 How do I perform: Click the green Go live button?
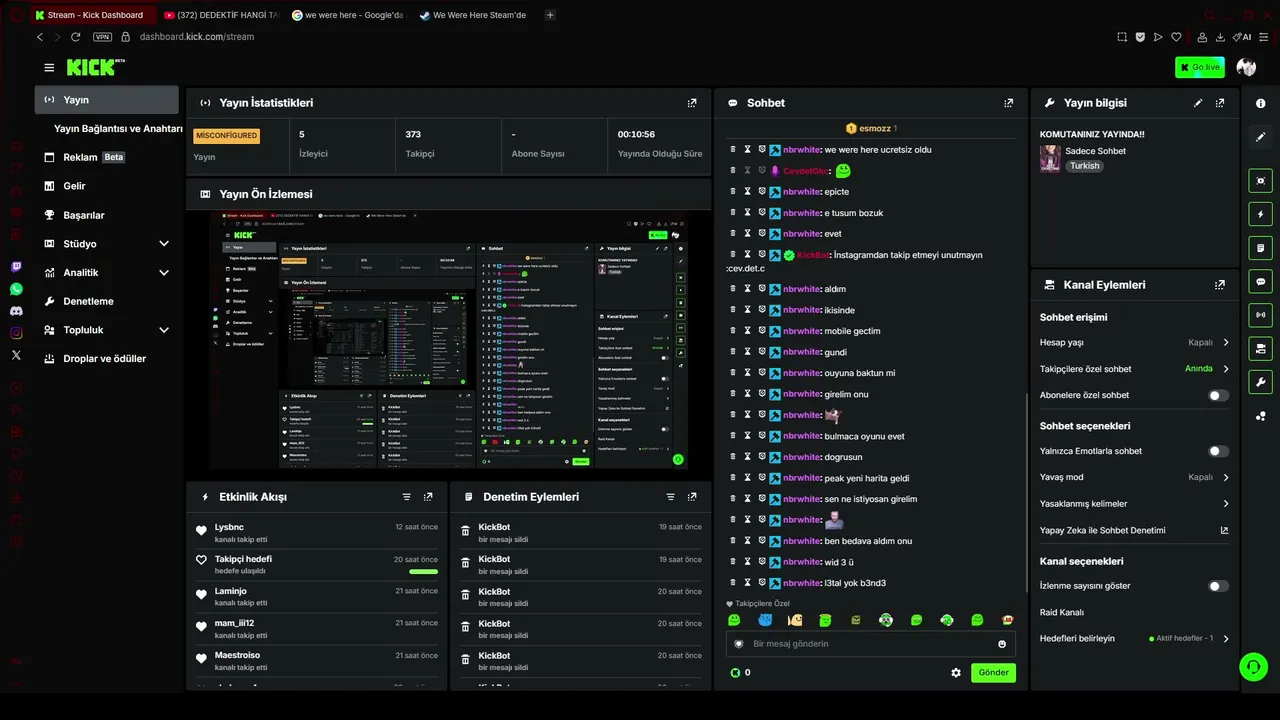pos(1200,67)
